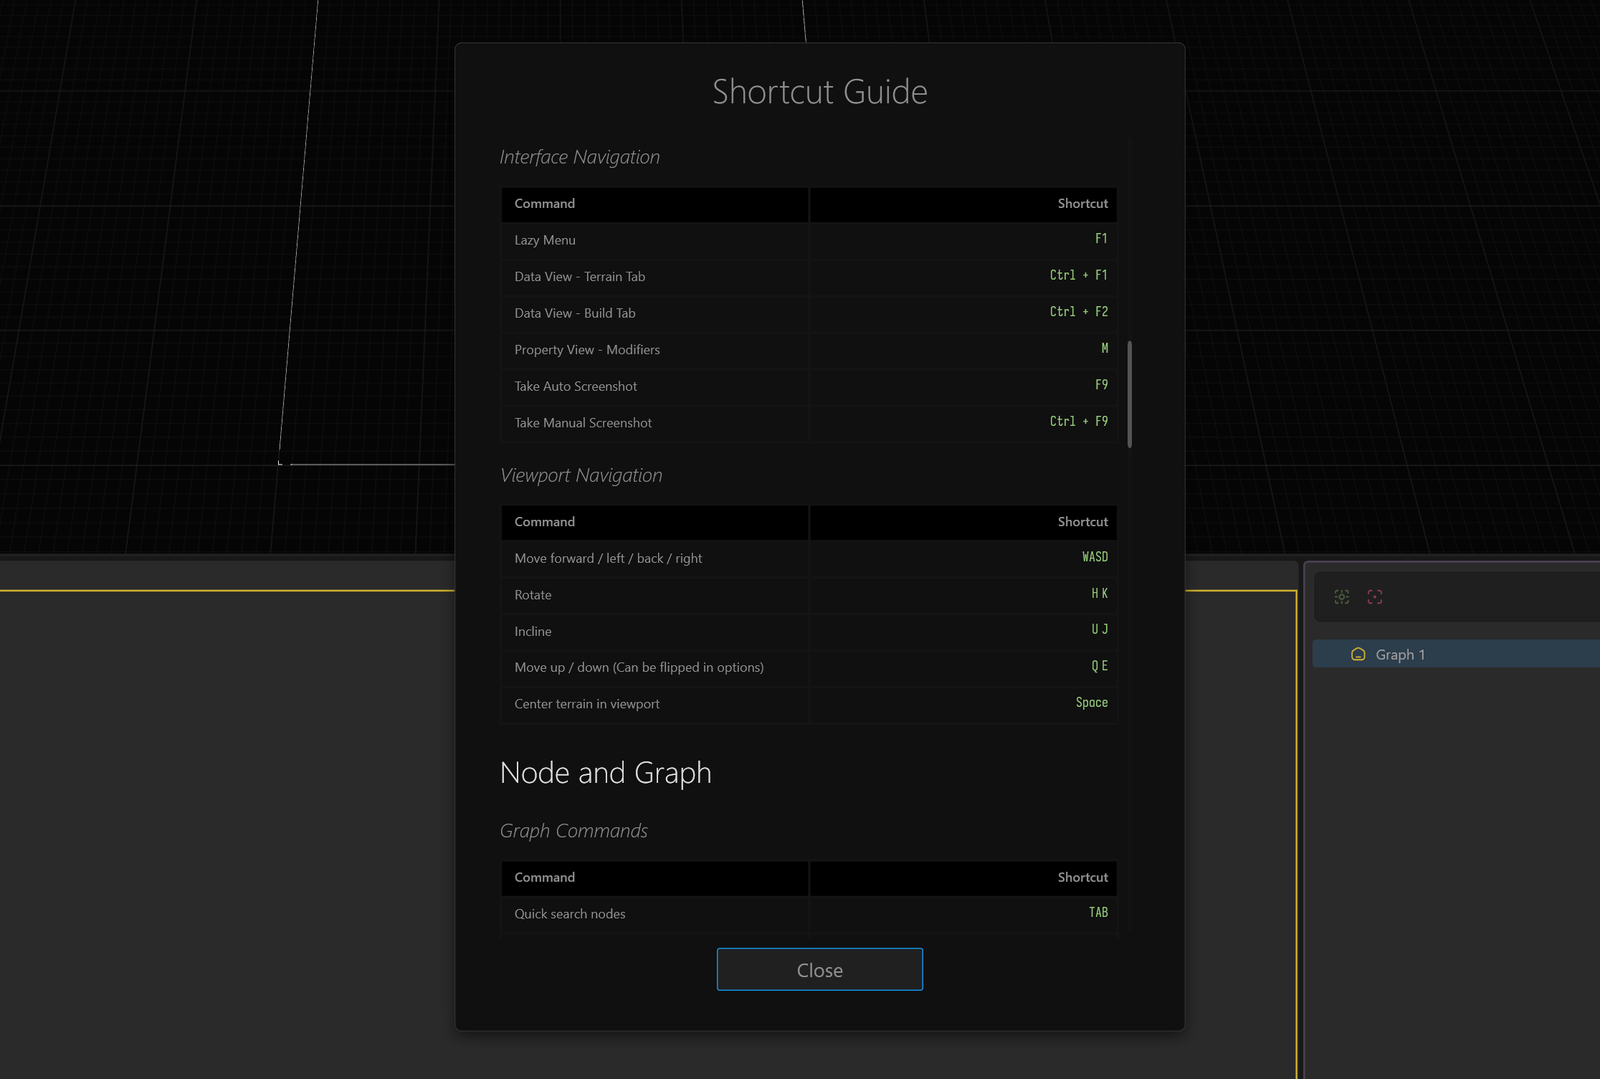Click the Viewport Navigation section heading
Image resolution: width=1600 pixels, height=1079 pixels.
tap(581, 475)
